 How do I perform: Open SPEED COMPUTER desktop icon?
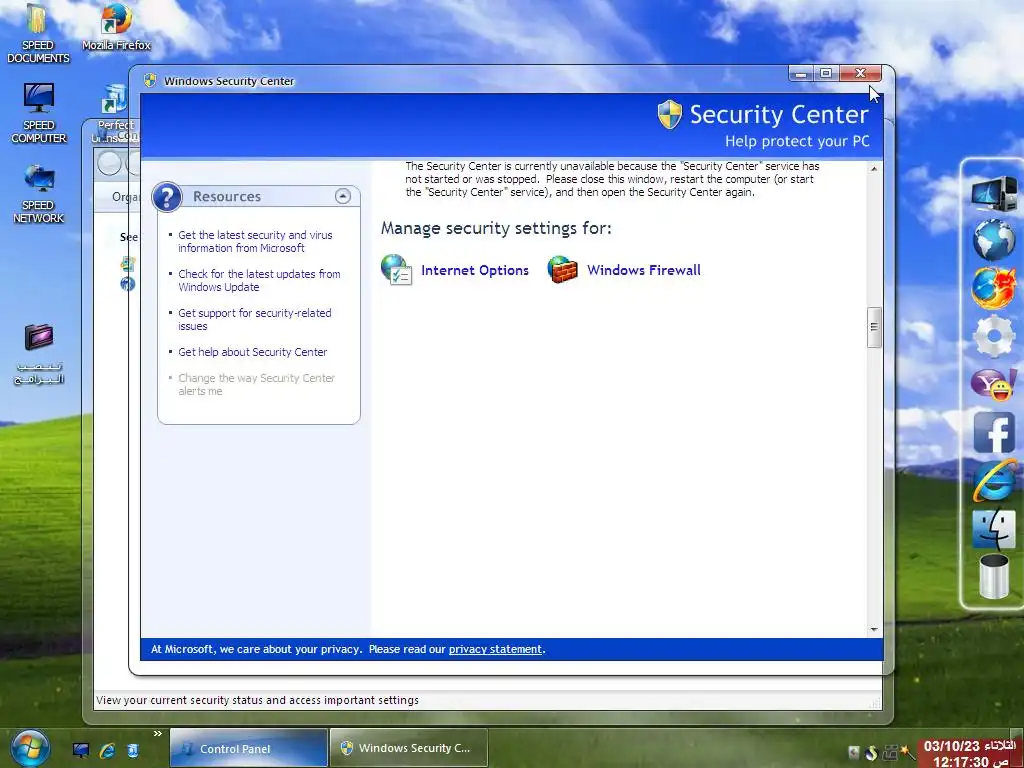coord(39,113)
